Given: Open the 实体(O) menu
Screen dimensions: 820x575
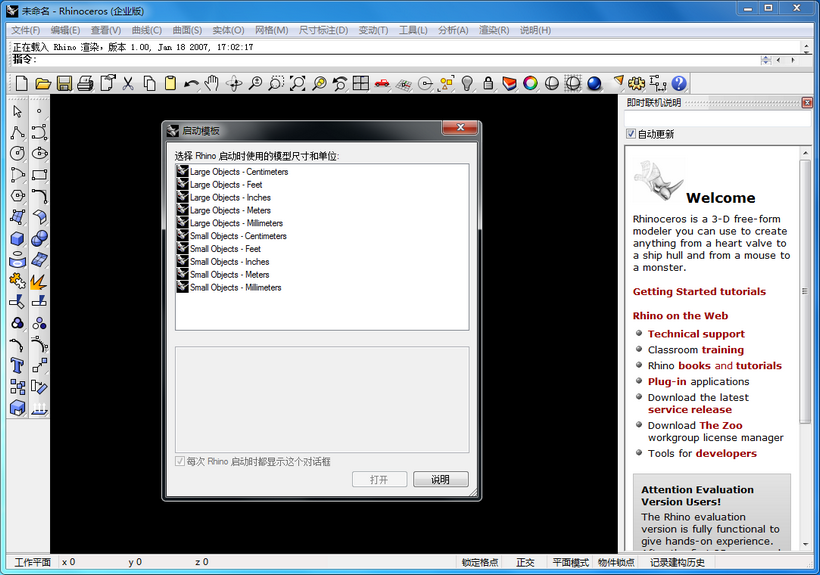Looking at the screenshot, I should click(228, 30).
